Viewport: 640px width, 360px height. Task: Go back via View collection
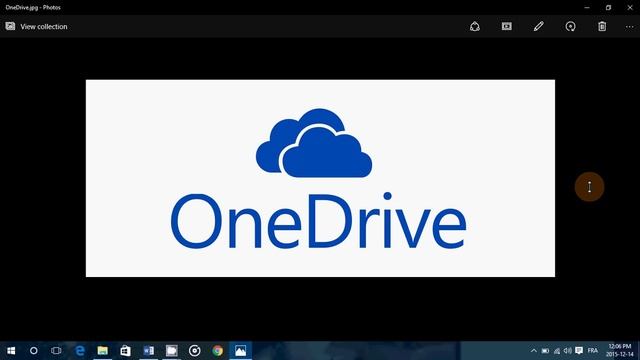44,27
